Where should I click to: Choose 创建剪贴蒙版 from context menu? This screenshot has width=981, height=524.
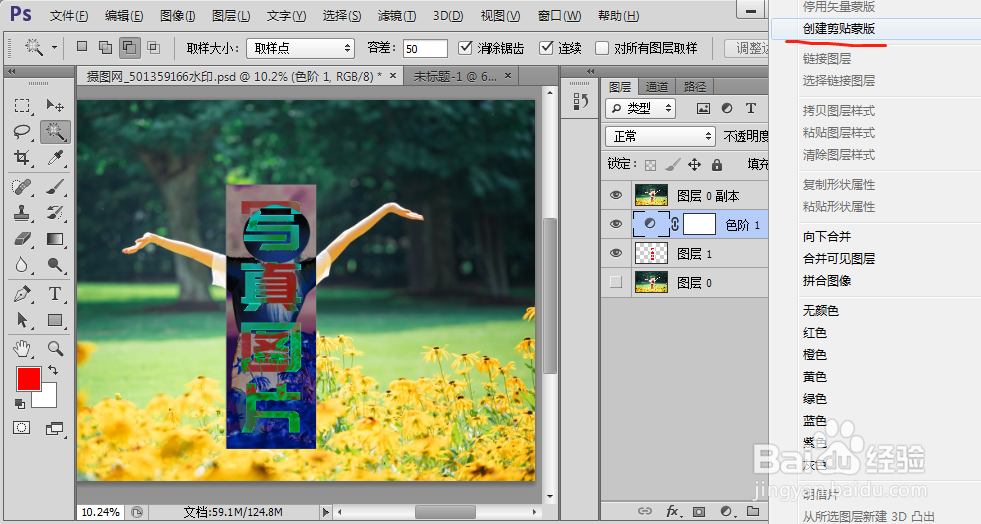click(838, 29)
